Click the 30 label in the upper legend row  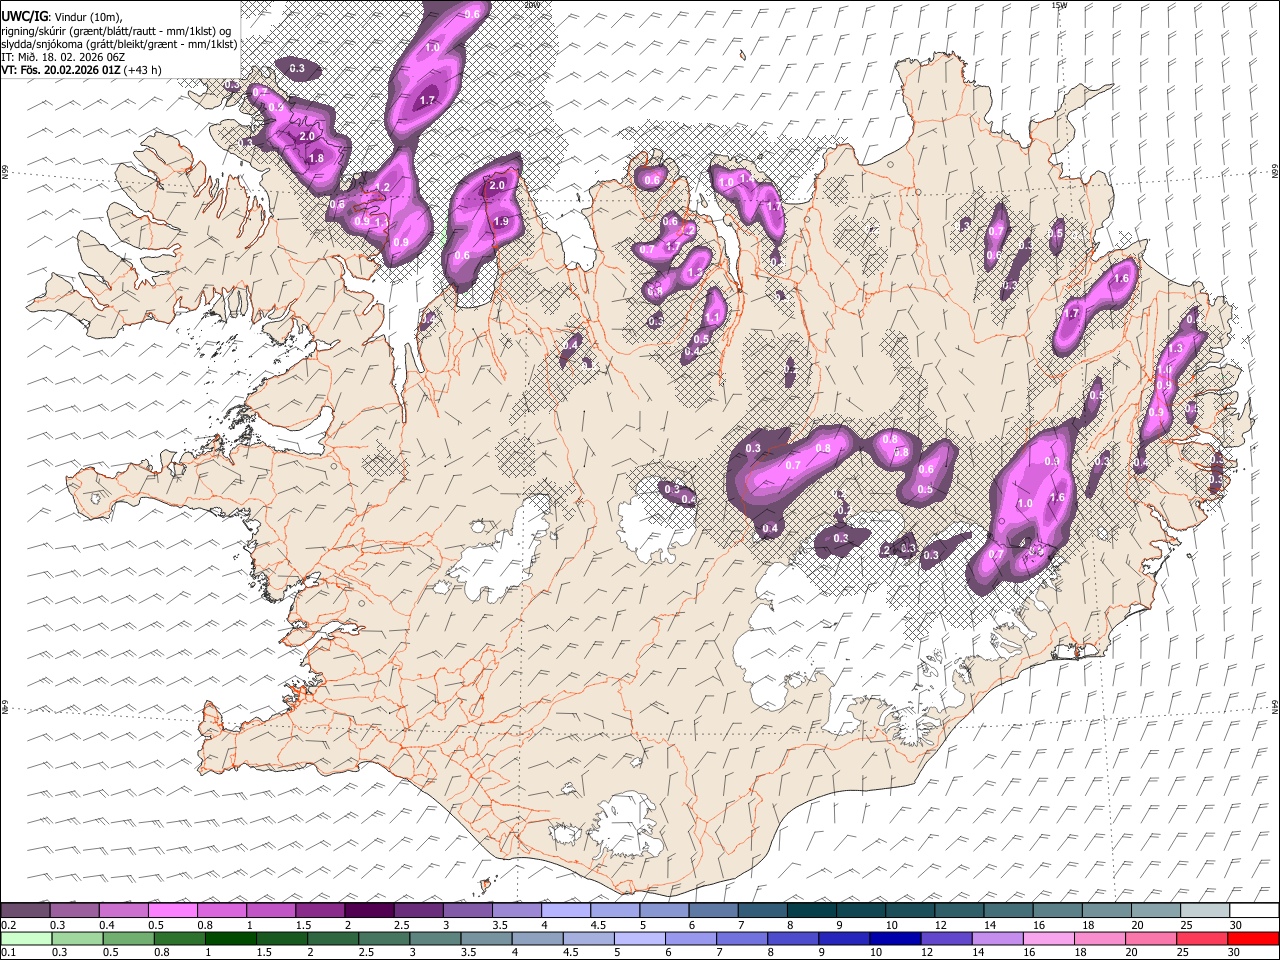click(x=1236, y=925)
